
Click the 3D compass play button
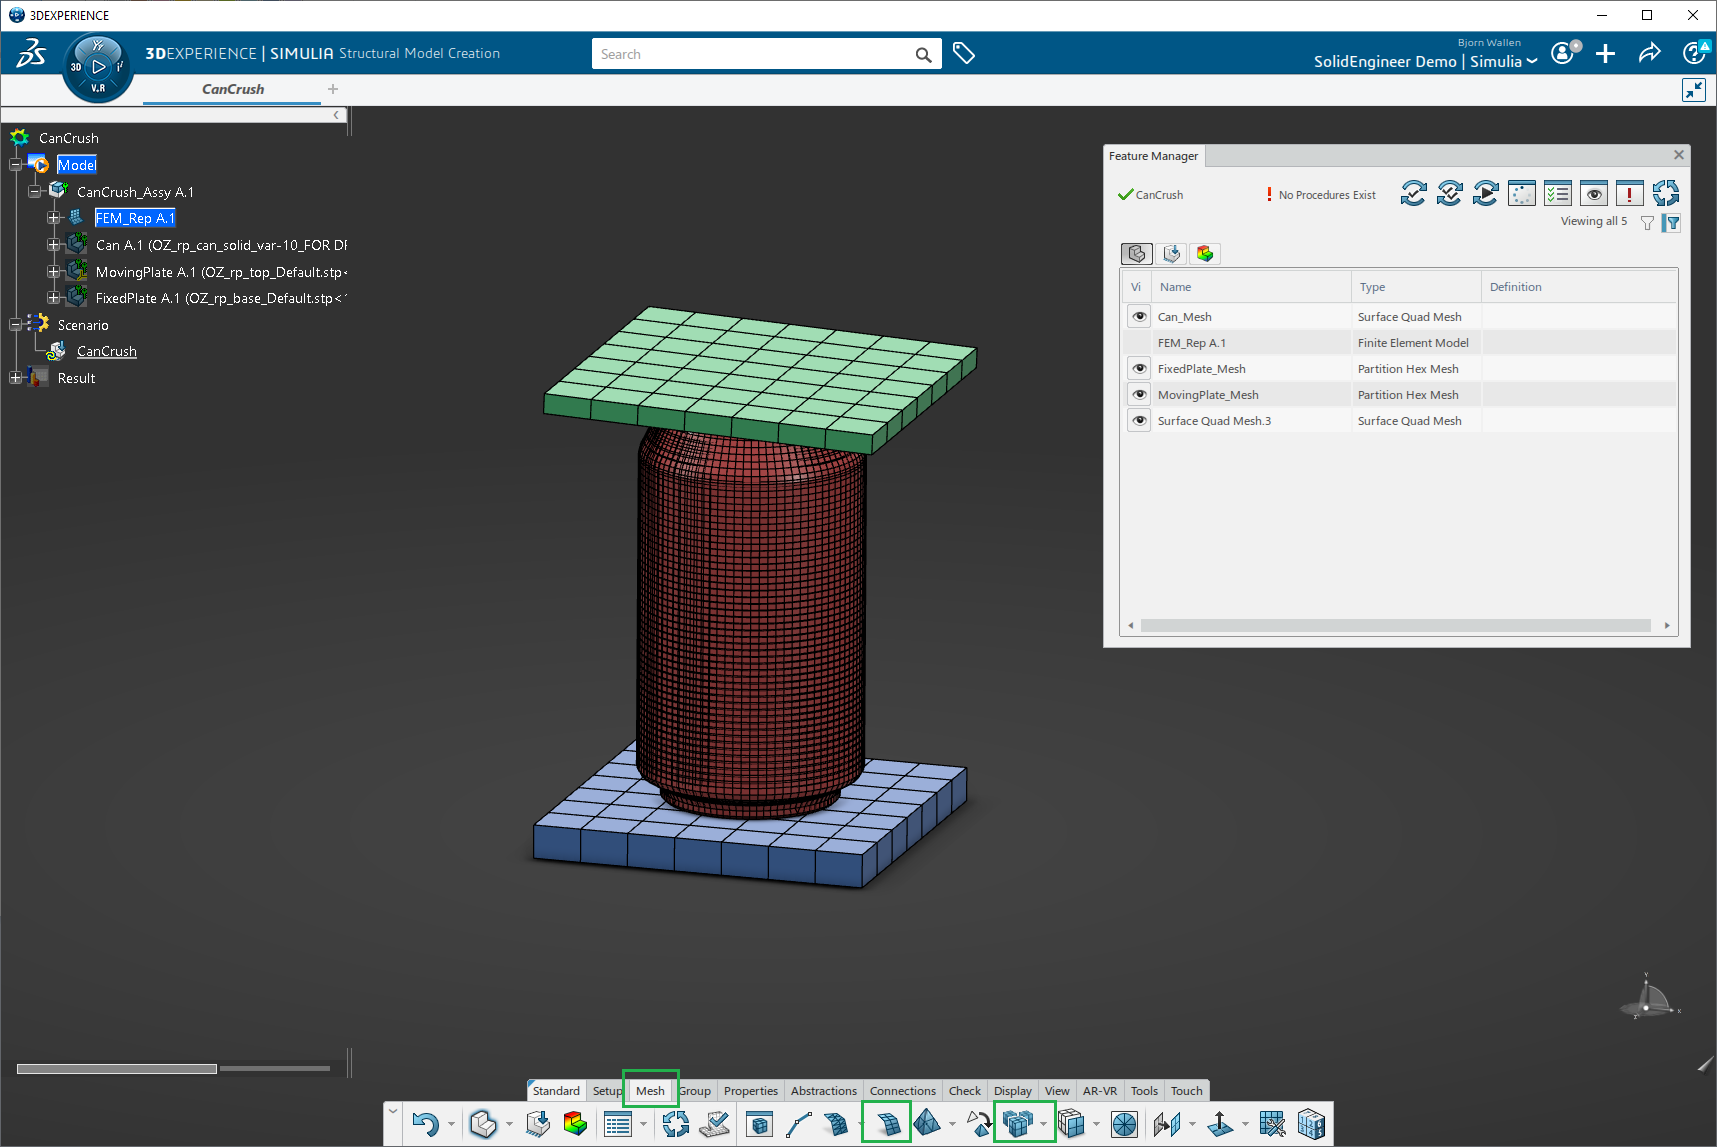tap(98, 67)
